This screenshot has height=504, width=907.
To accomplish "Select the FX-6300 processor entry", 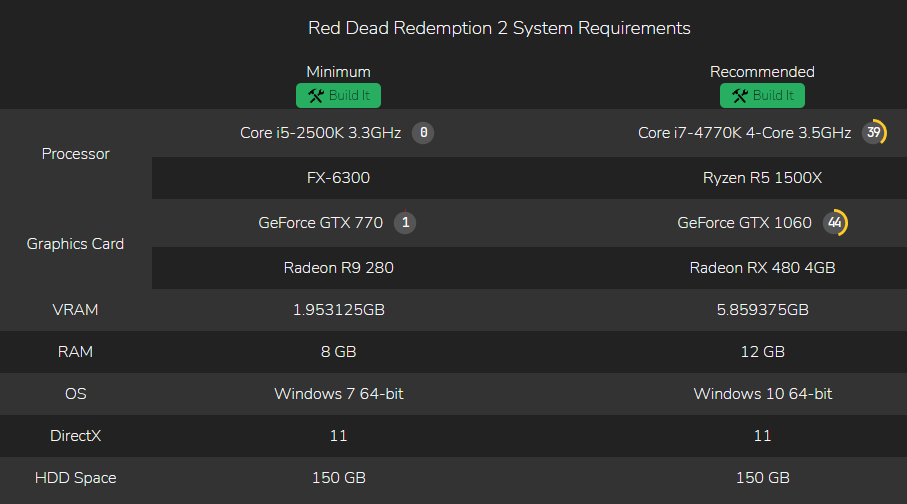I will pyautogui.click(x=338, y=178).
